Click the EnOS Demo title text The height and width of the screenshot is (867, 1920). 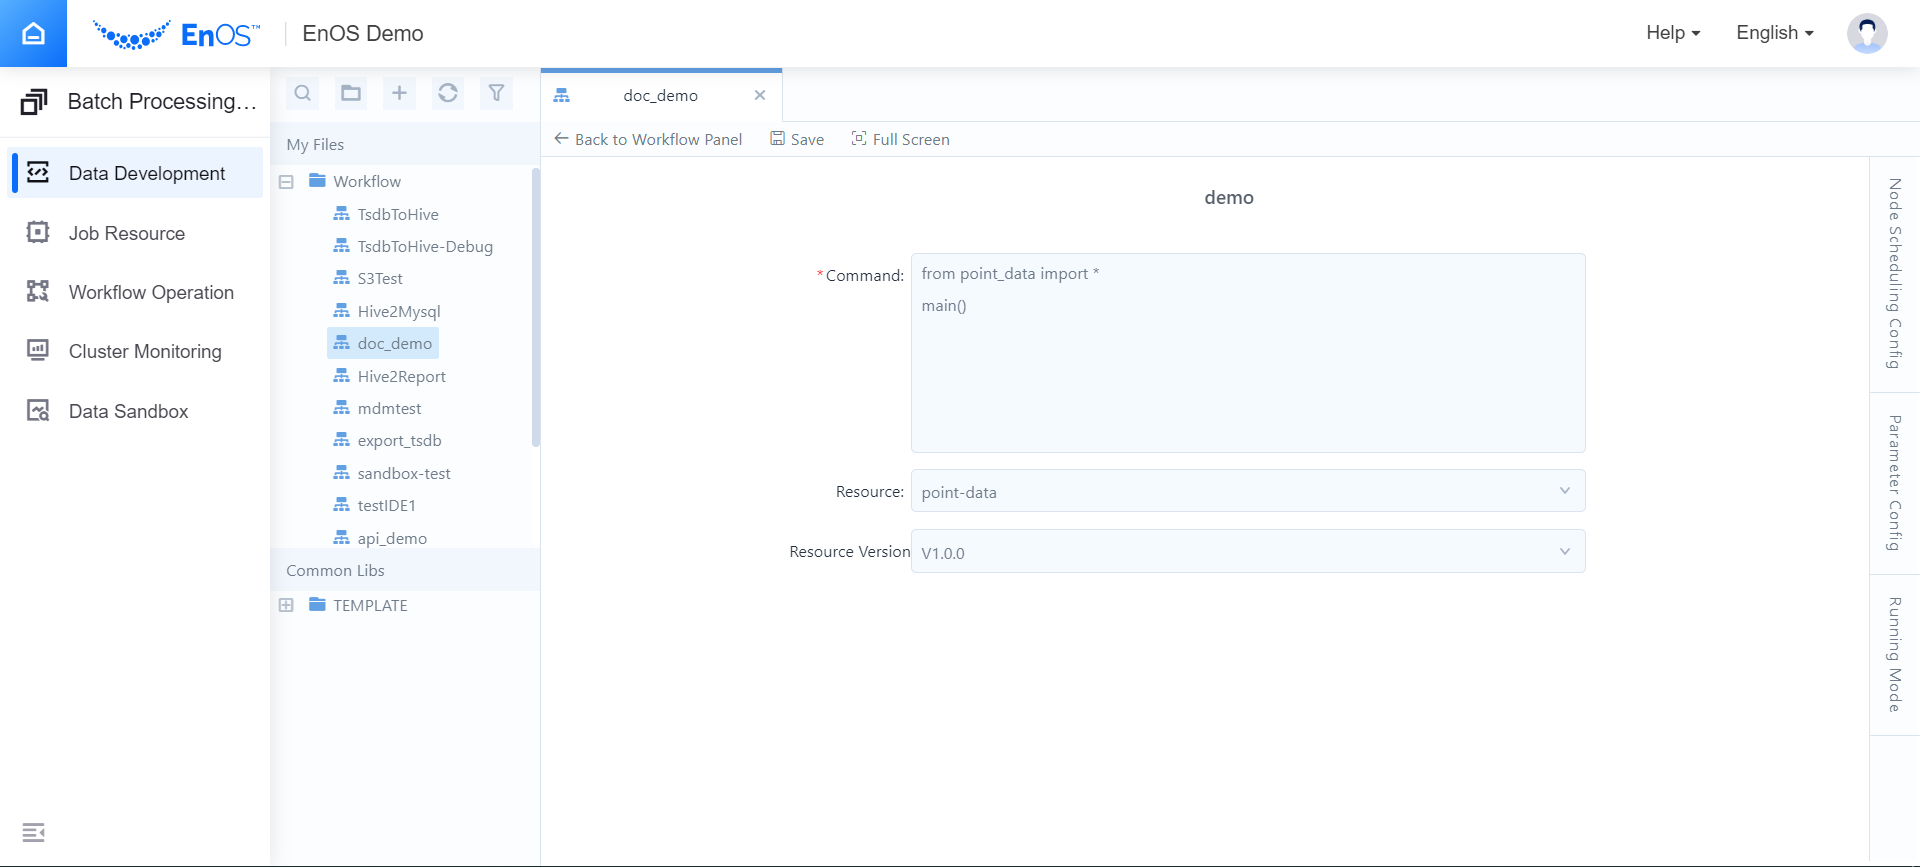(363, 33)
